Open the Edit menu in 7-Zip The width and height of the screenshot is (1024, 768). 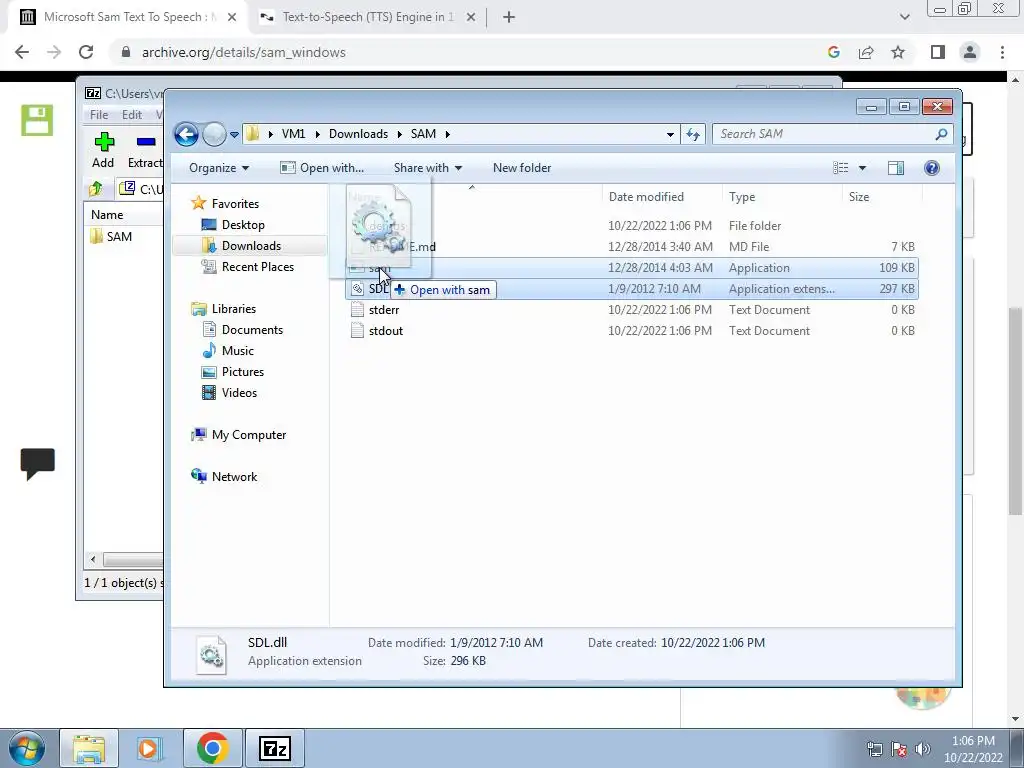coord(131,114)
